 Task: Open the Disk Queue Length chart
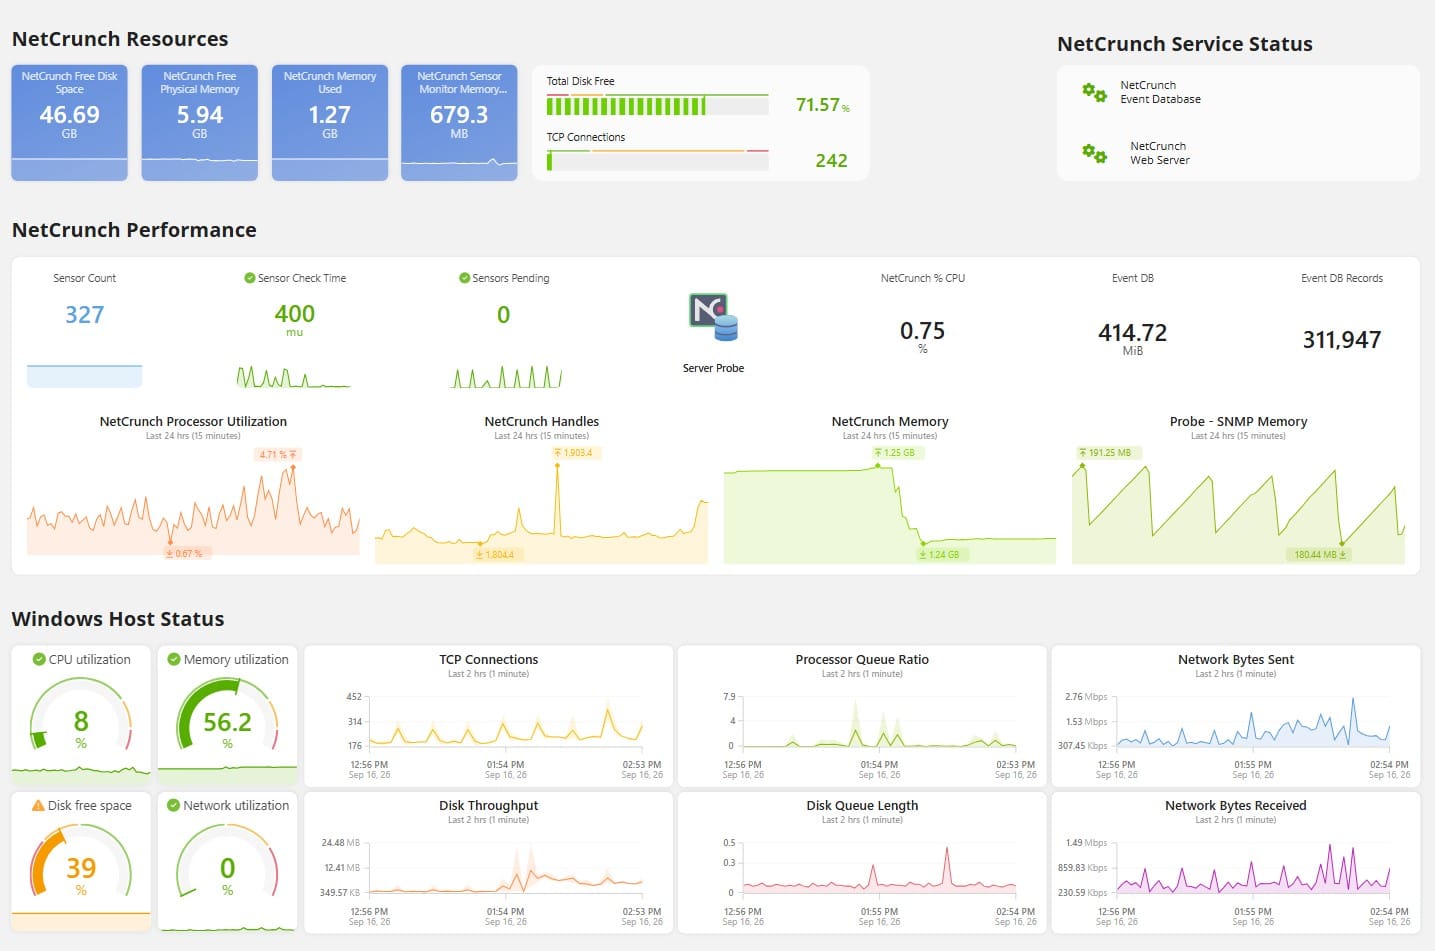(862, 862)
